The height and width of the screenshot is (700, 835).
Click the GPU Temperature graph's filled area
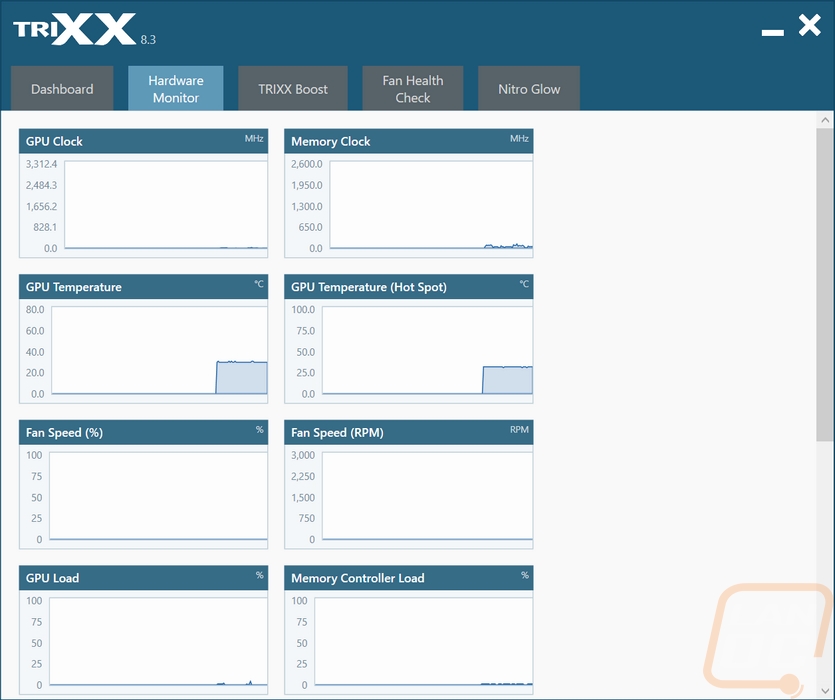click(241, 378)
